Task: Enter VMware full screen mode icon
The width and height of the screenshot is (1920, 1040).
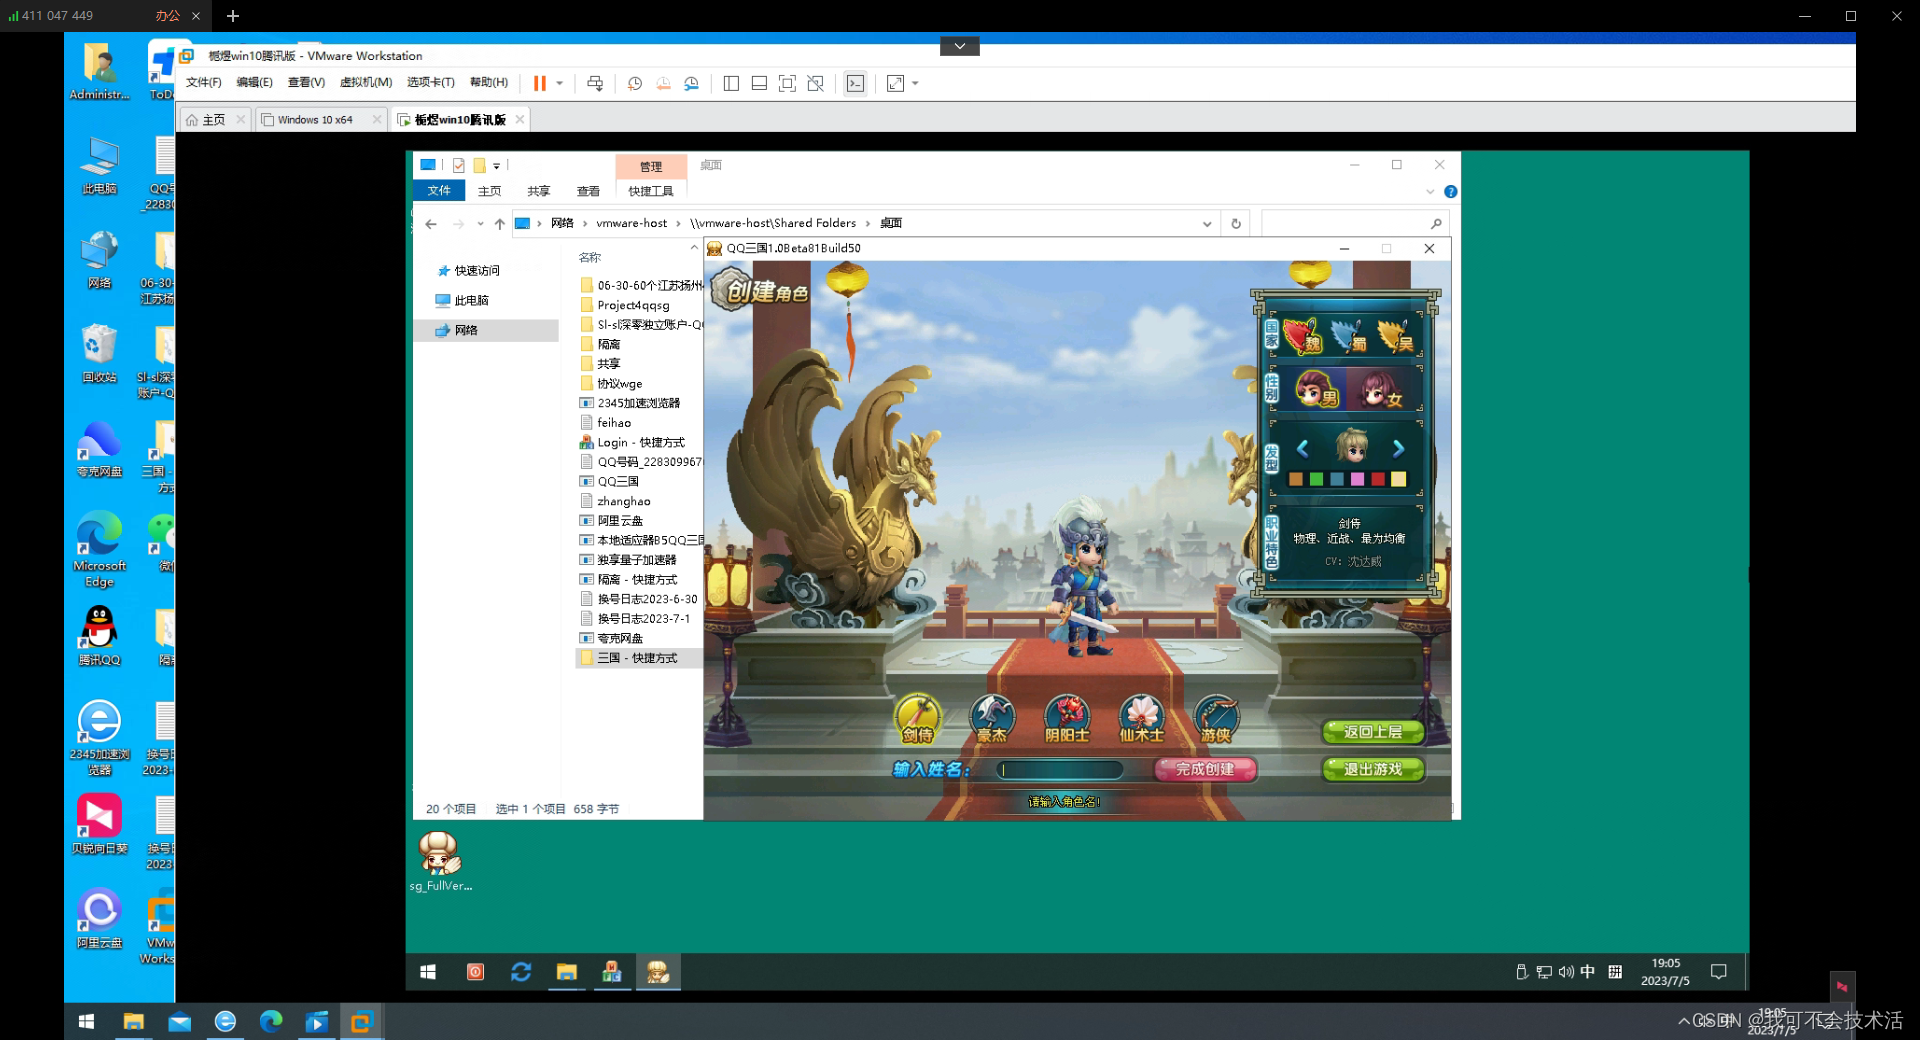Action: (x=787, y=84)
